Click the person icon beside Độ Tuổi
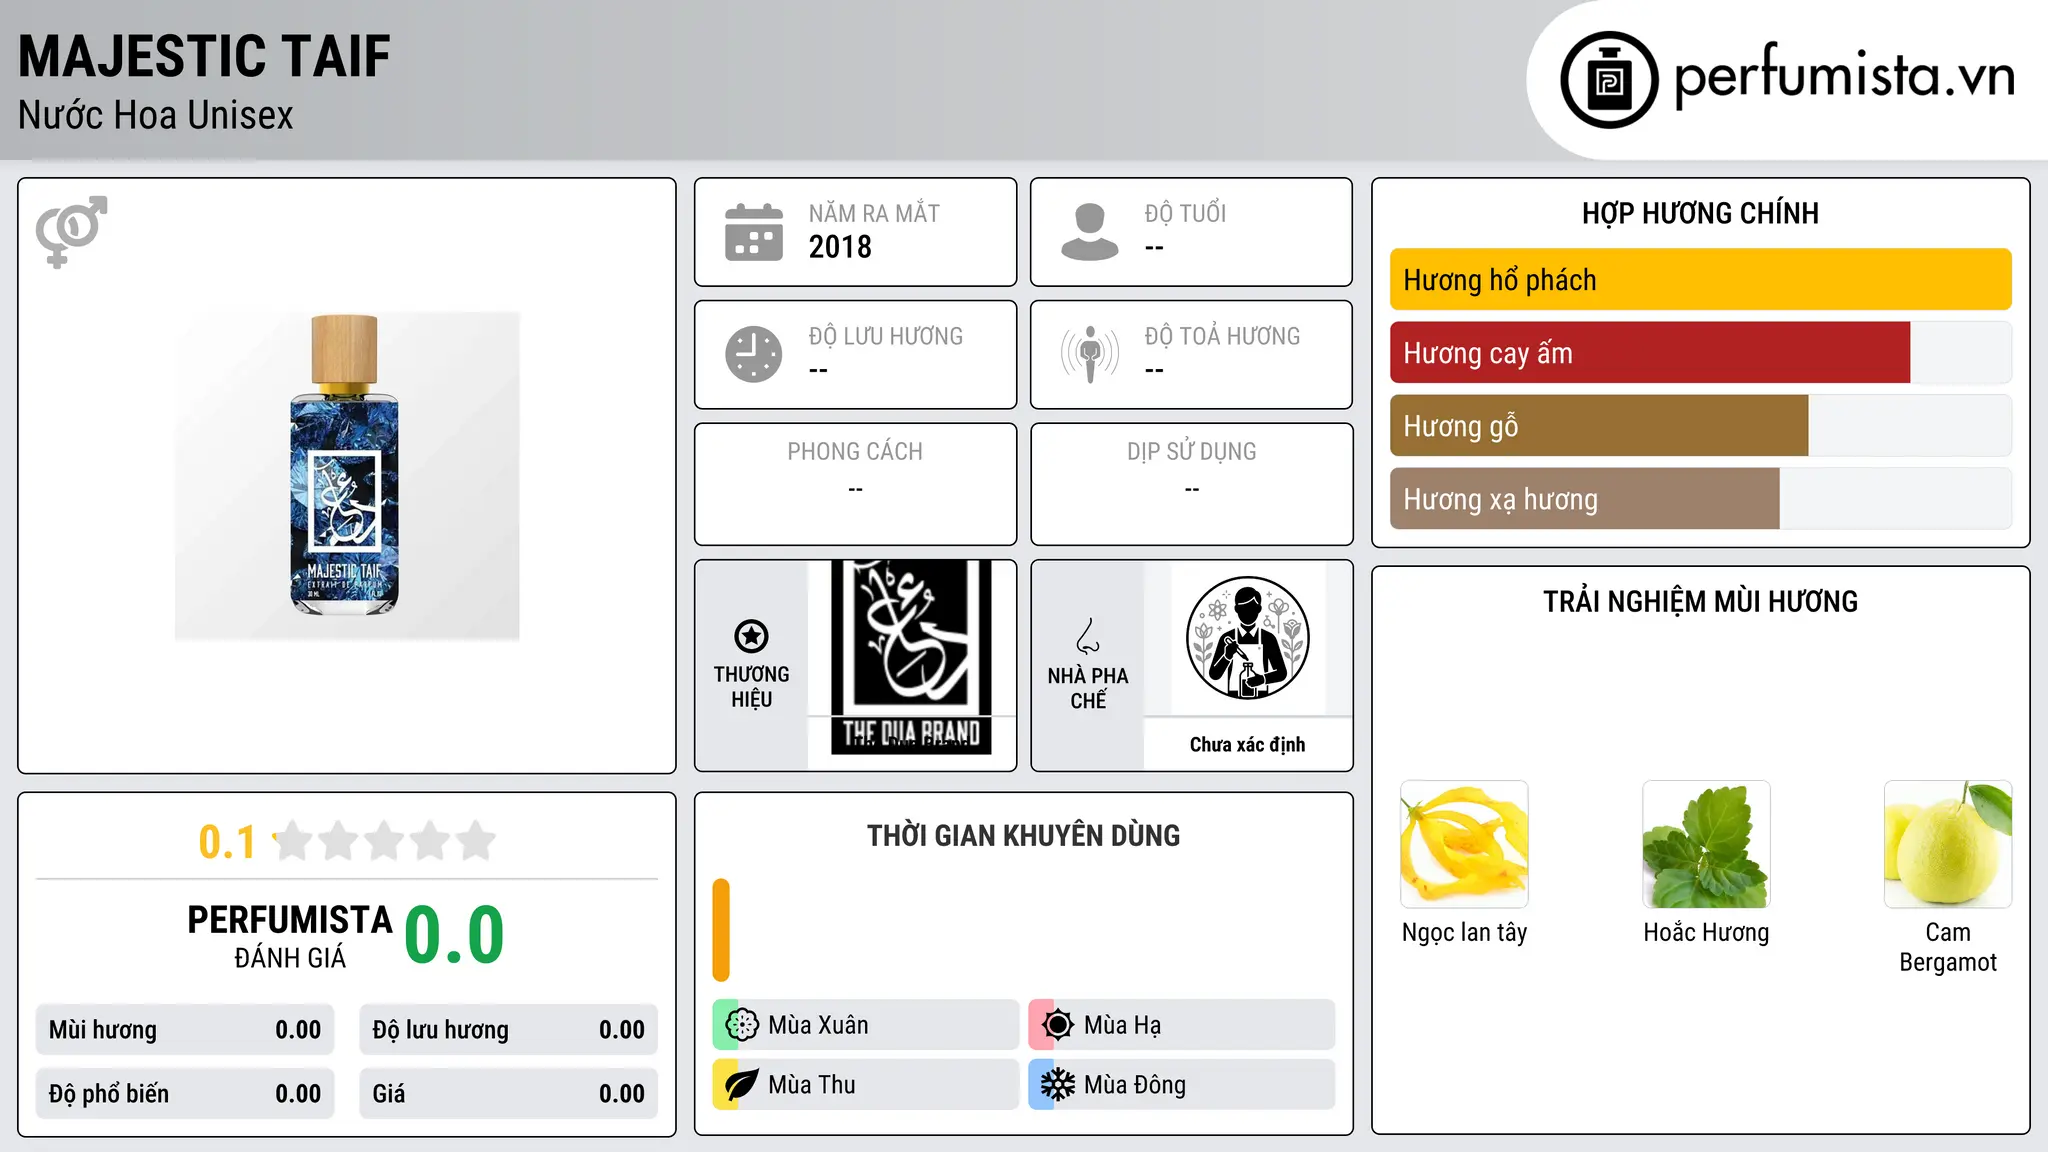 1090,232
